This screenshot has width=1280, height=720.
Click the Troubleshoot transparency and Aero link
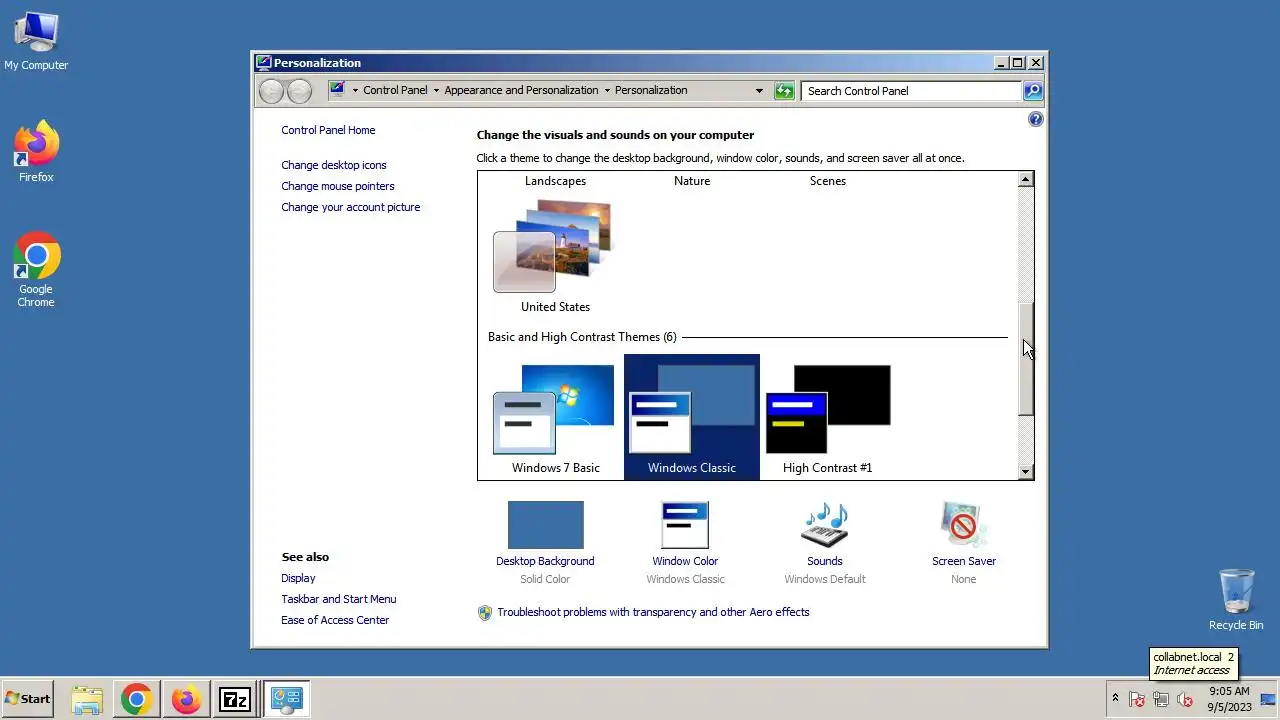coord(653,612)
